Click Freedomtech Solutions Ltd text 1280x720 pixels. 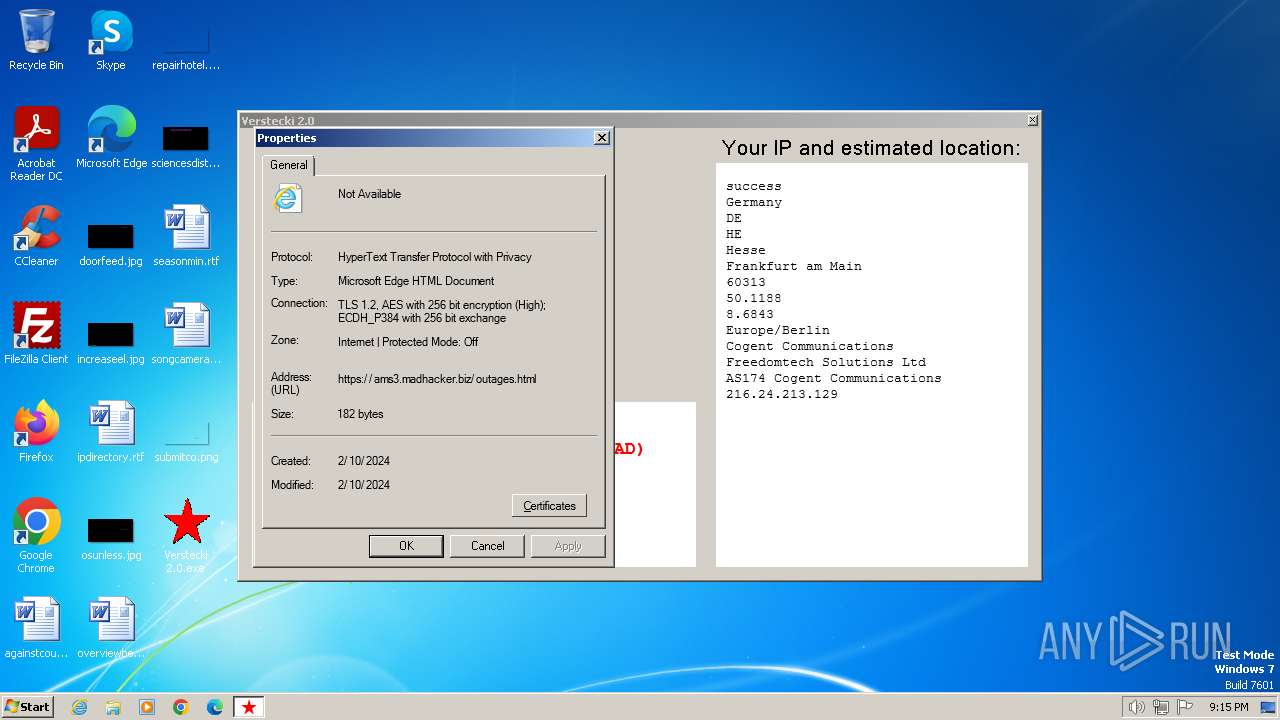click(x=826, y=362)
